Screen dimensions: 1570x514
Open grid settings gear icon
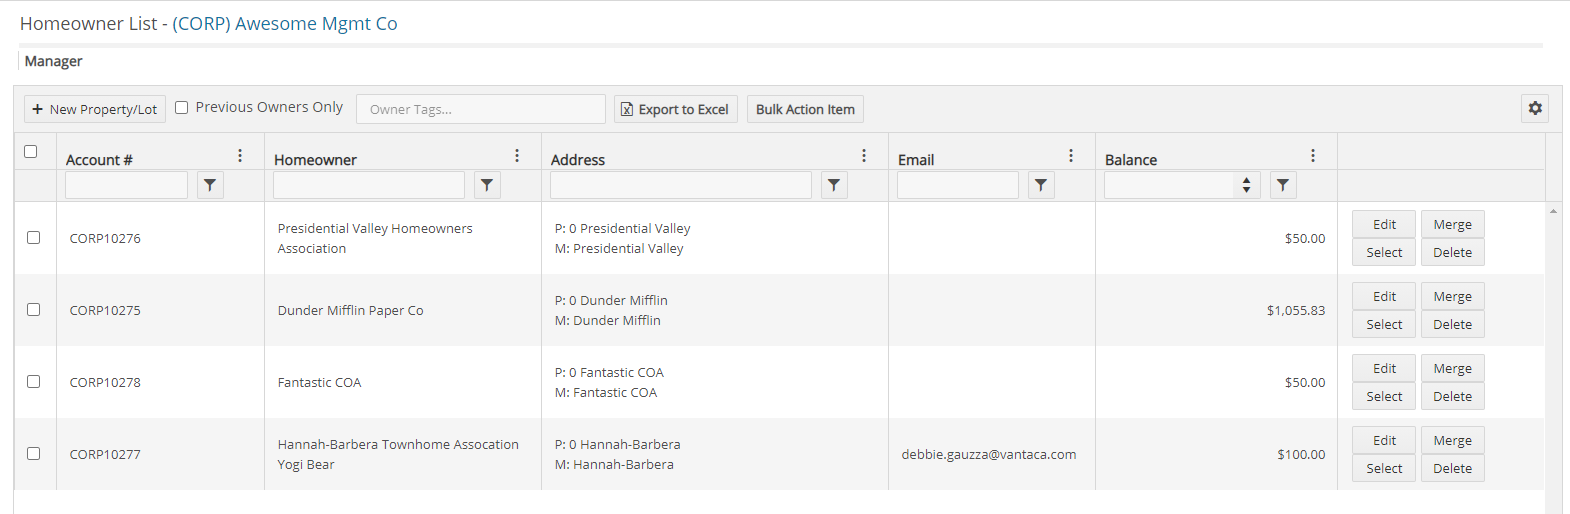pyautogui.click(x=1535, y=108)
